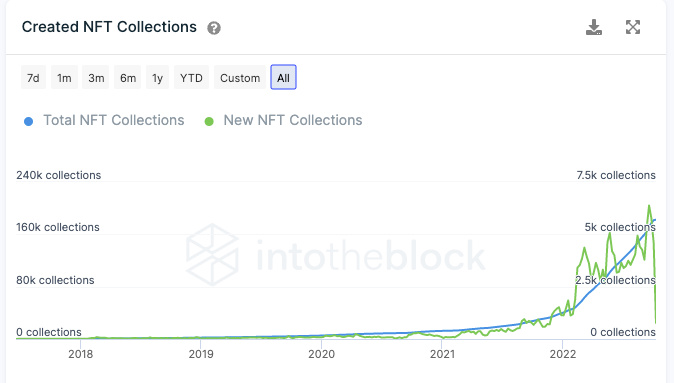The height and width of the screenshot is (383, 674).
Task: Click the 2022 x-axis label
Action: point(563,354)
